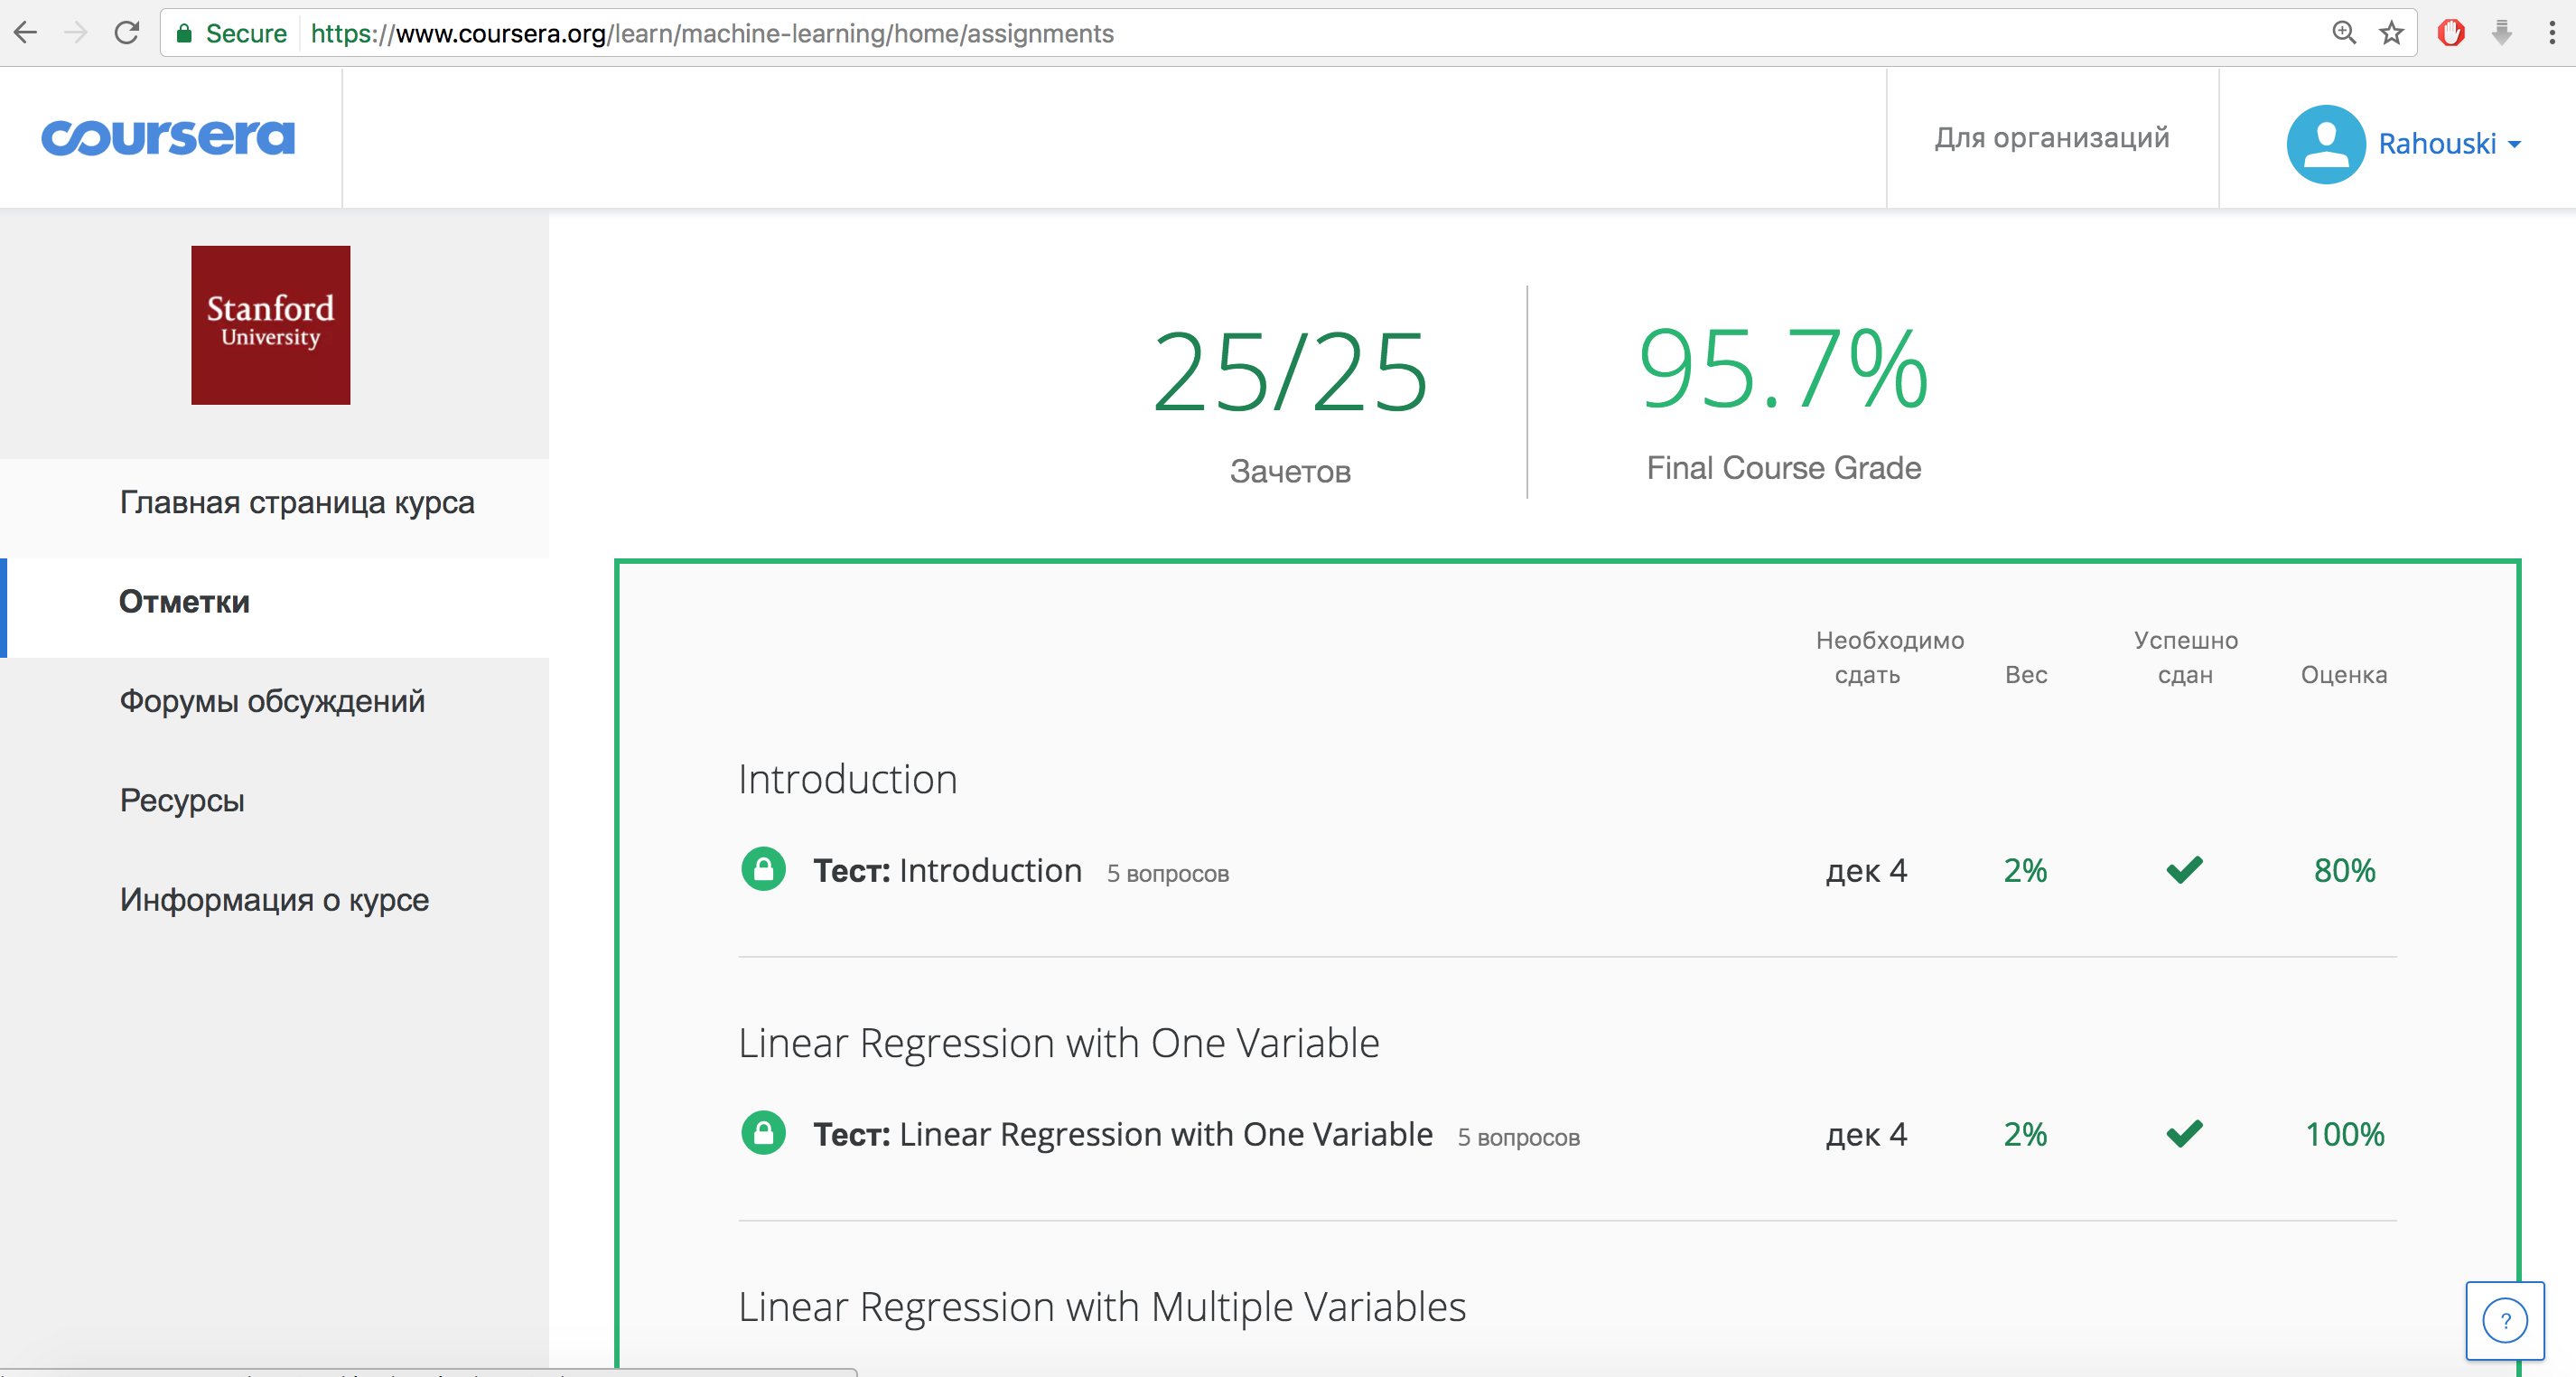The height and width of the screenshot is (1377, 2576).
Task: Click lock icon beside Linear Regression test
Action: 763,1133
